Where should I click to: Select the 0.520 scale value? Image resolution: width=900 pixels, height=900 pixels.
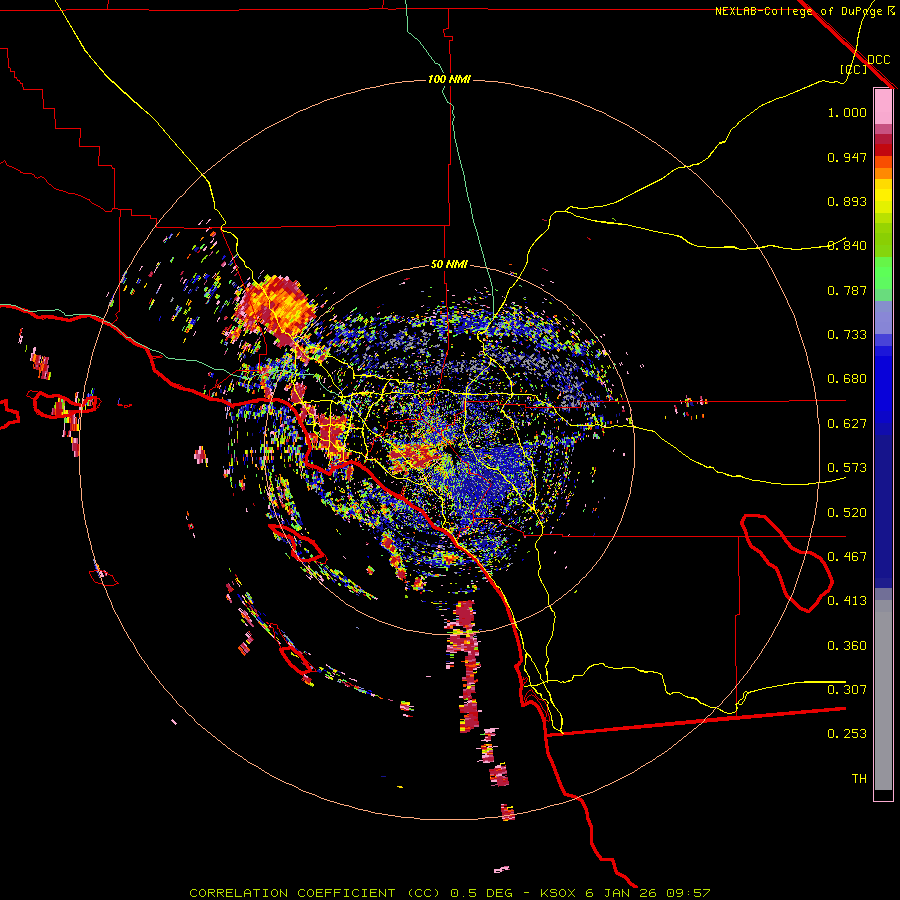click(x=847, y=513)
